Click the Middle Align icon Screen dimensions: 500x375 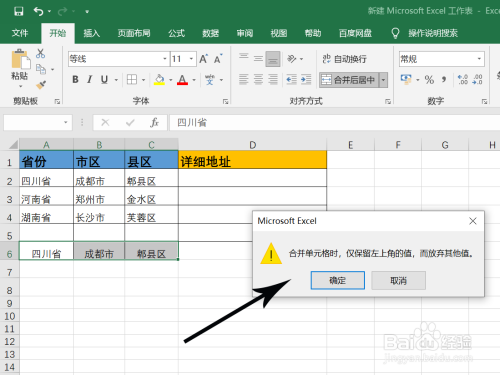[258, 59]
